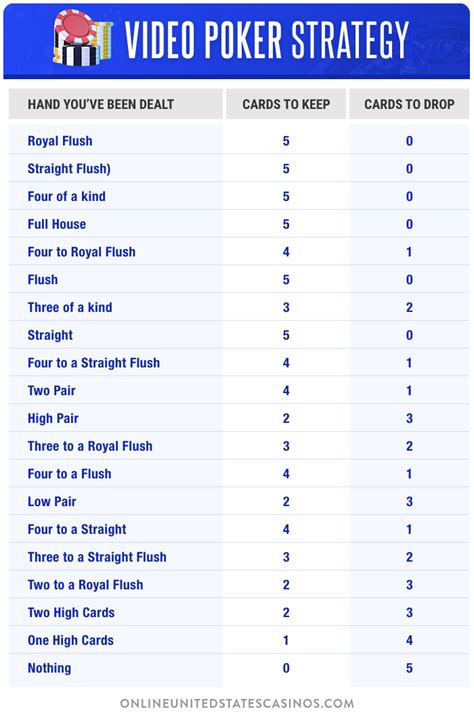Select the Hand You've Been Dealt header
This screenshot has height=722, width=474.
pyautogui.click(x=101, y=105)
